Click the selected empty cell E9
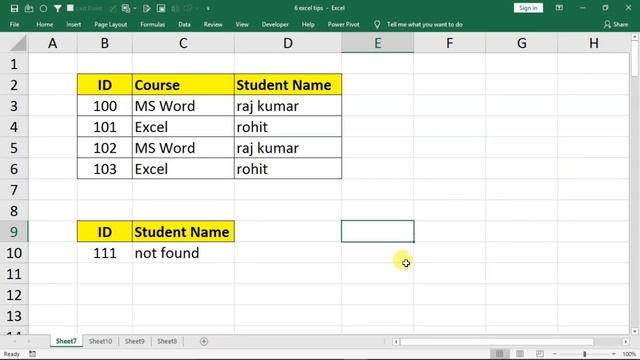Screen dimensions: 640x360 click(x=378, y=231)
